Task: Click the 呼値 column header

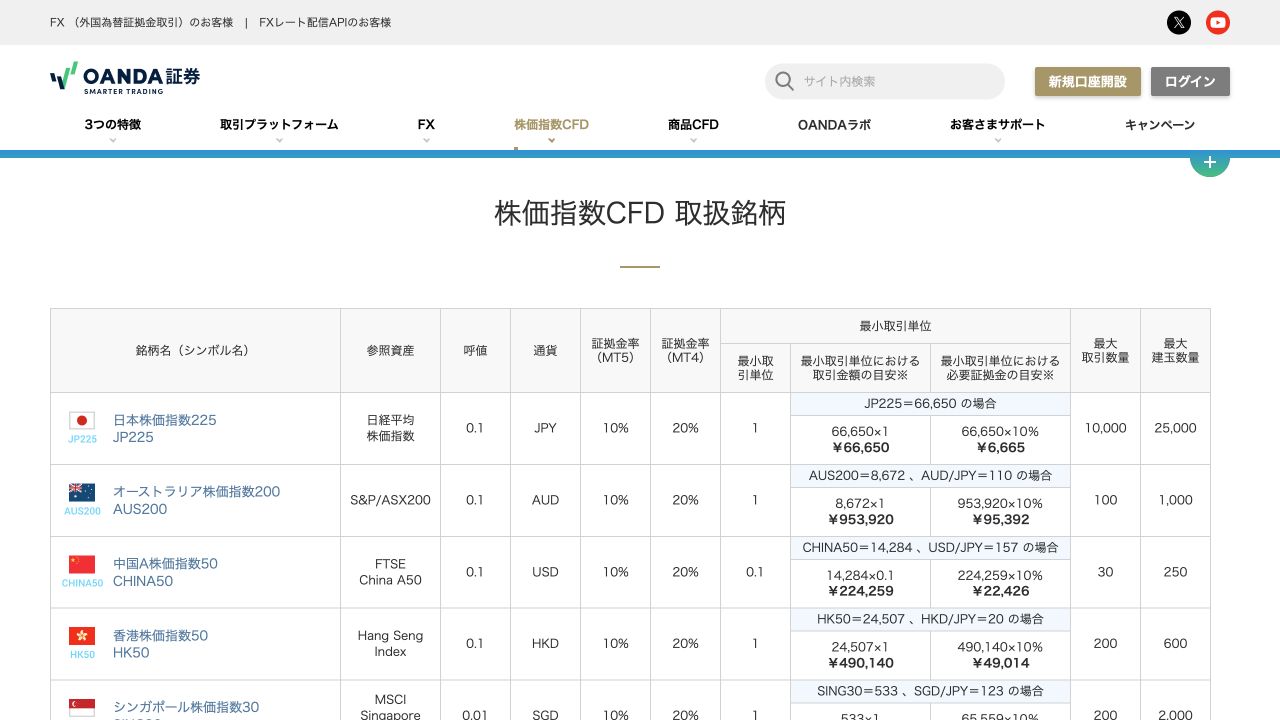Action: 475,351
